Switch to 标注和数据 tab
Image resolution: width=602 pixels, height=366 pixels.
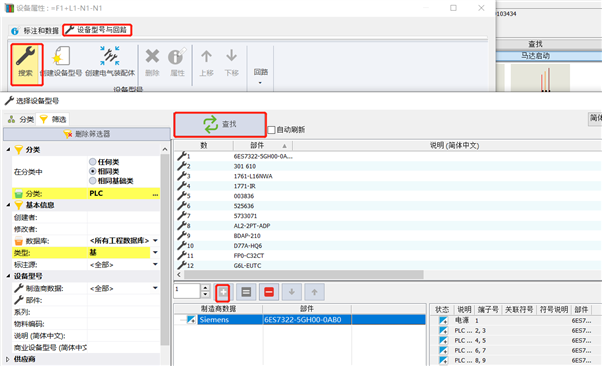35,30
